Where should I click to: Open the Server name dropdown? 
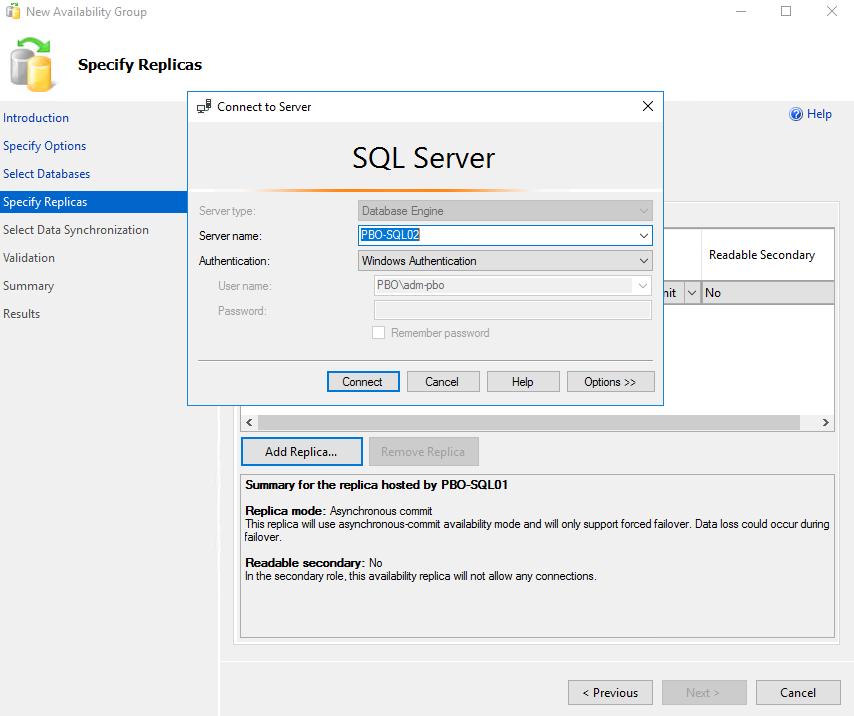(644, 236)
